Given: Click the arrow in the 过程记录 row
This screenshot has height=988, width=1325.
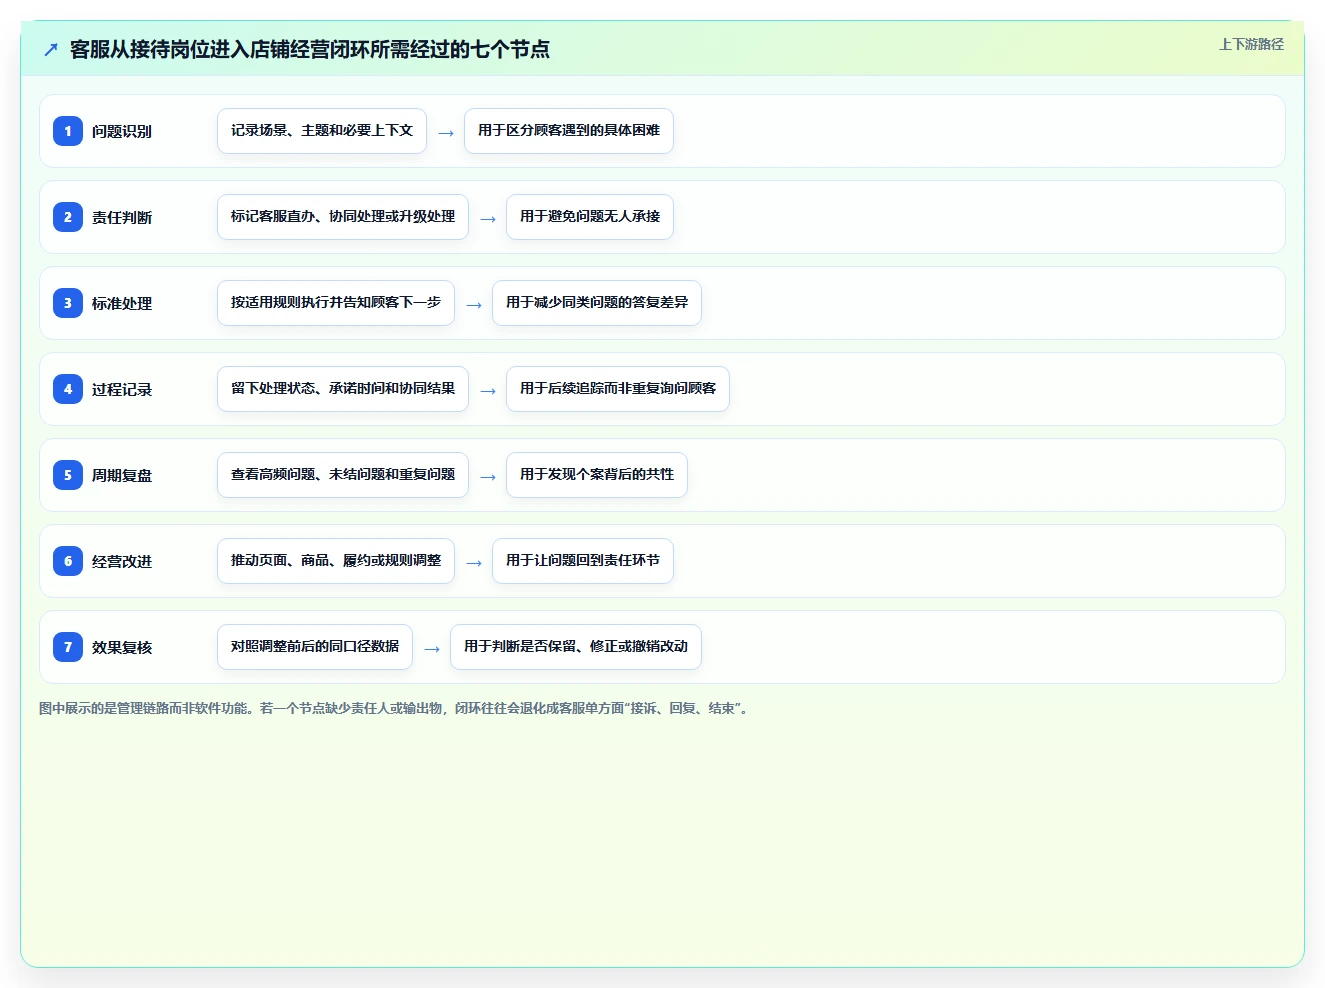Looking at the screenshot, I should coord(488,390).
